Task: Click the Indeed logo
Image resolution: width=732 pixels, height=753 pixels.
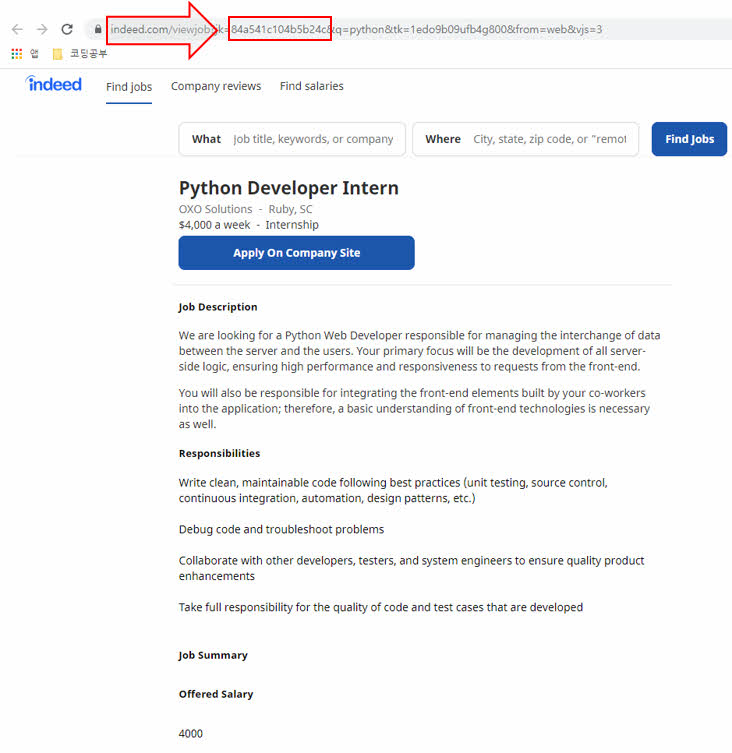Action: tap(54, 84)
